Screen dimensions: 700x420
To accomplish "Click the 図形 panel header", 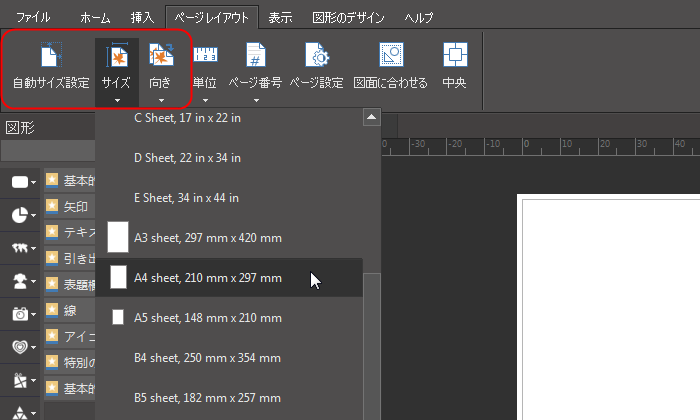I will (x=47, y=128).
